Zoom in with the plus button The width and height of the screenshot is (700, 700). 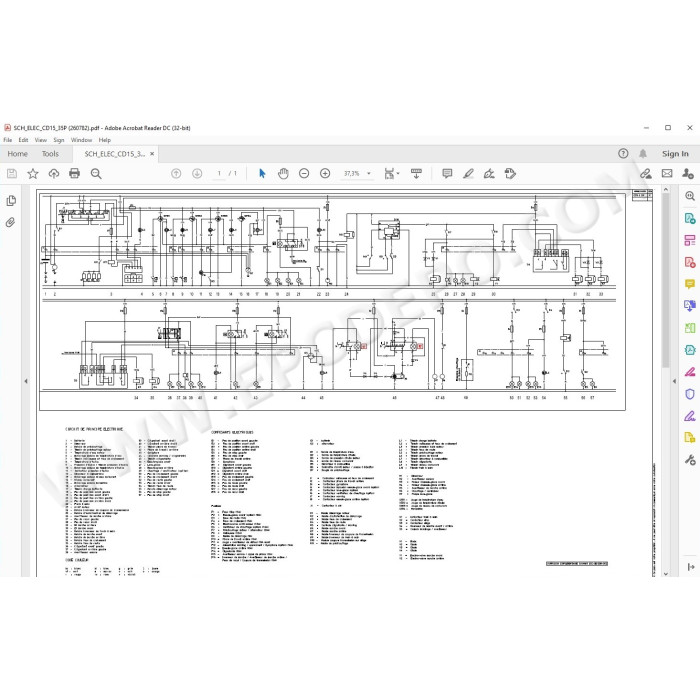(325, 173)
